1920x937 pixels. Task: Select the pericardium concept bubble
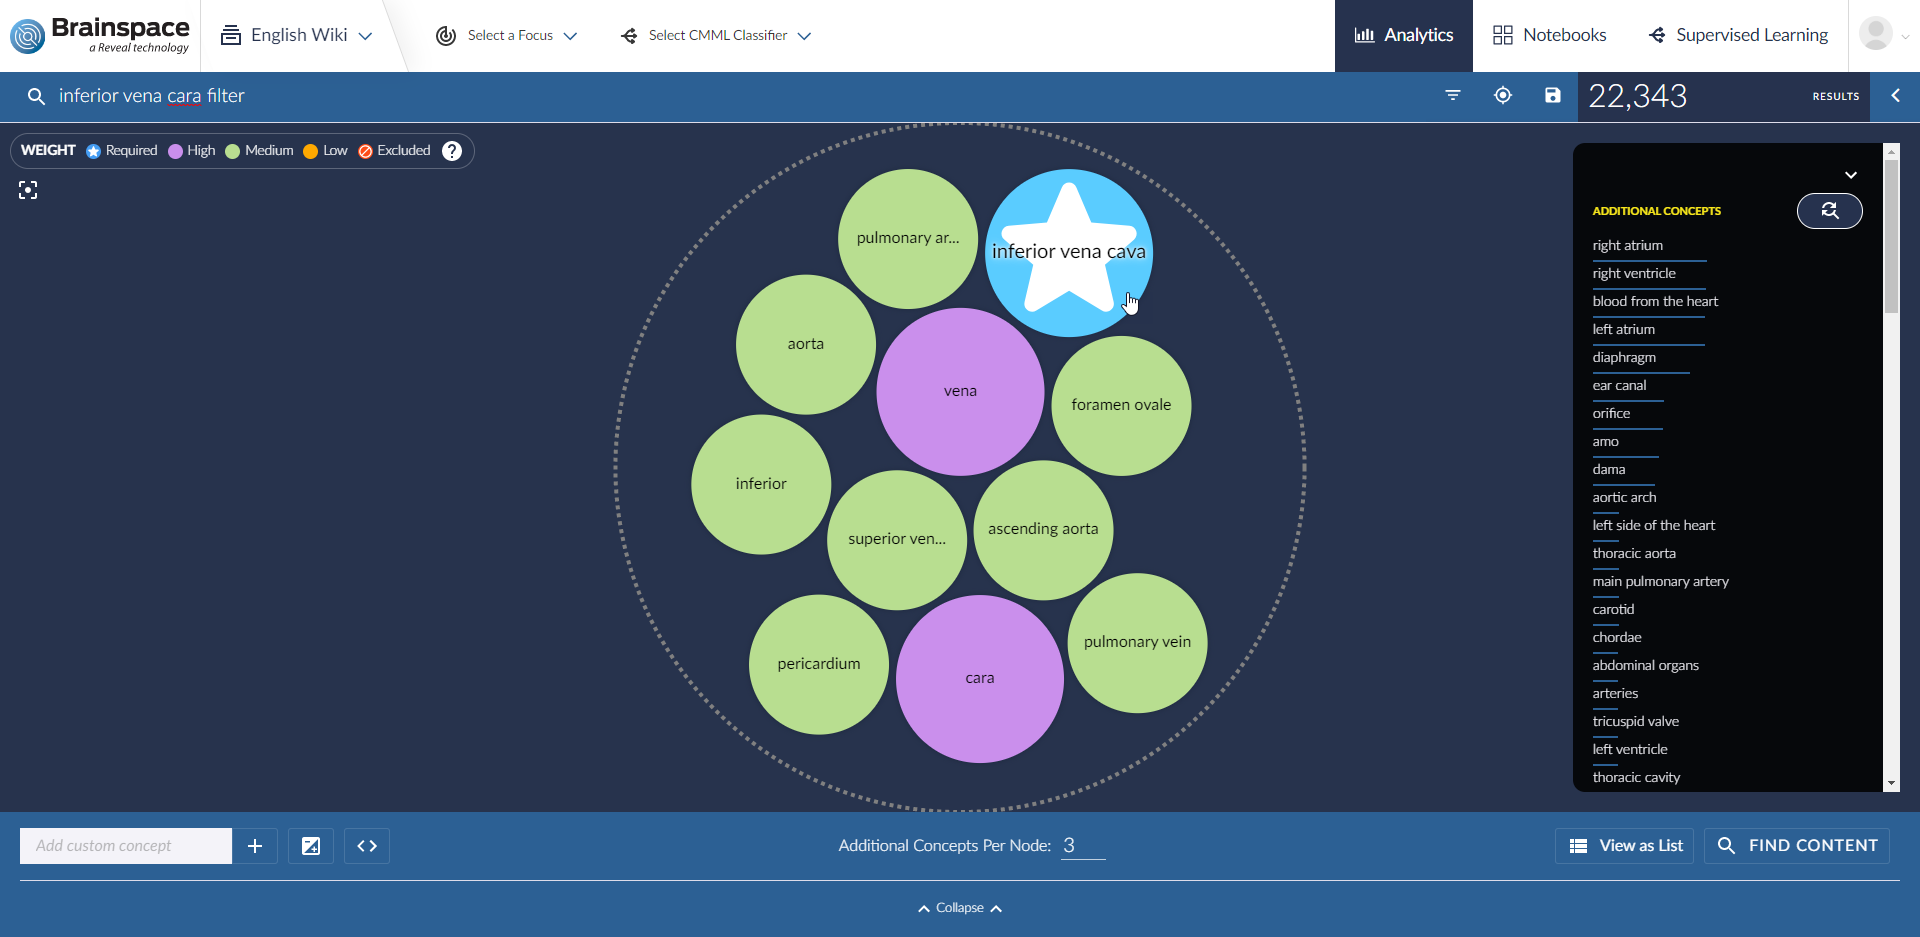click(x=819, y=664)
